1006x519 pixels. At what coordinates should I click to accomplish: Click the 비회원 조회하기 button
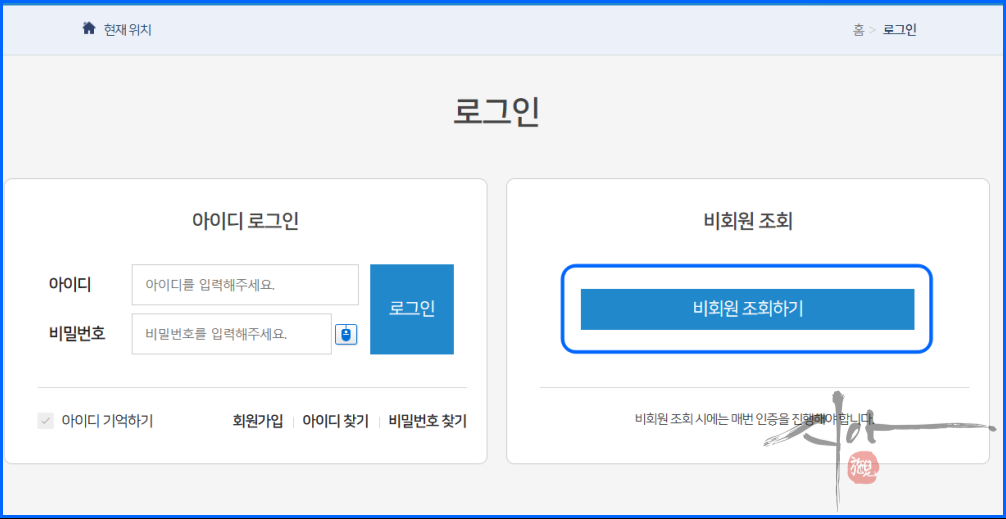[747, 309]
